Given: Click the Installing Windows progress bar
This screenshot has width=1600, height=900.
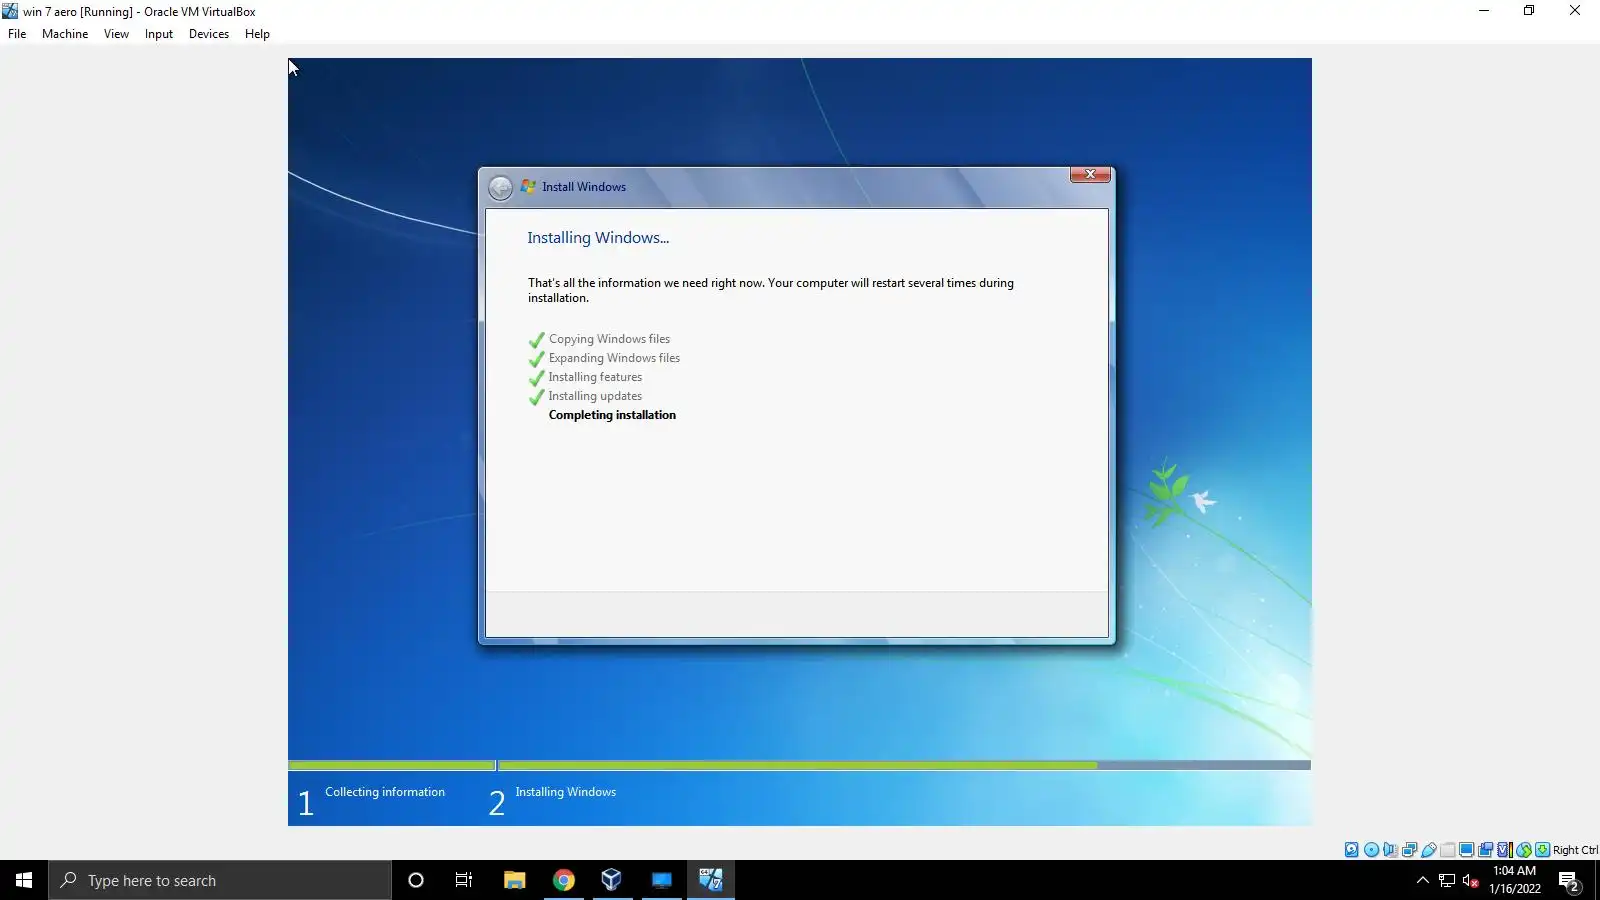Looking at the screenshot, I should [905, 765].
